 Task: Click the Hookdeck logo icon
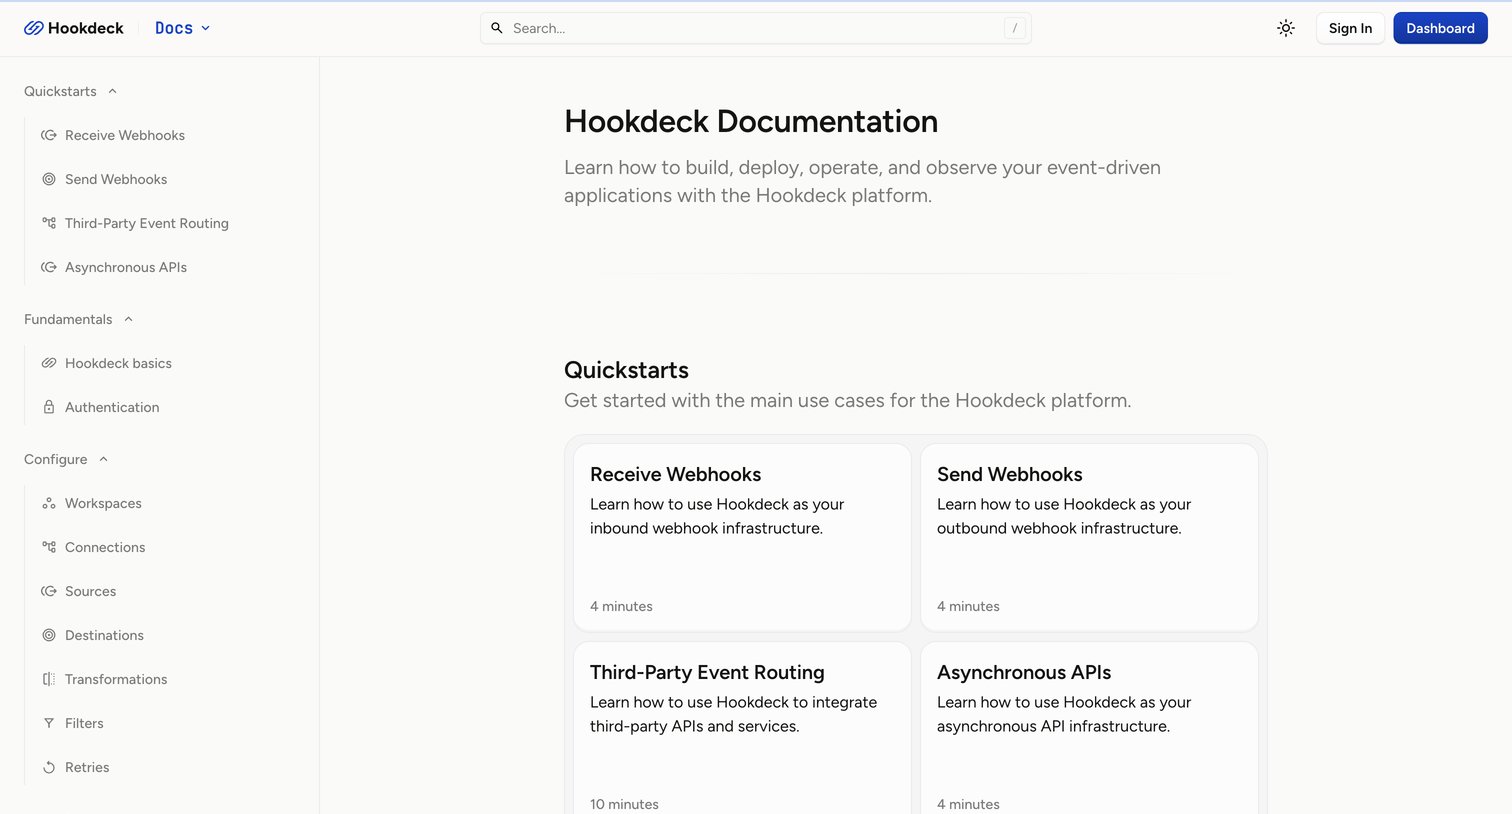(33, 28)
